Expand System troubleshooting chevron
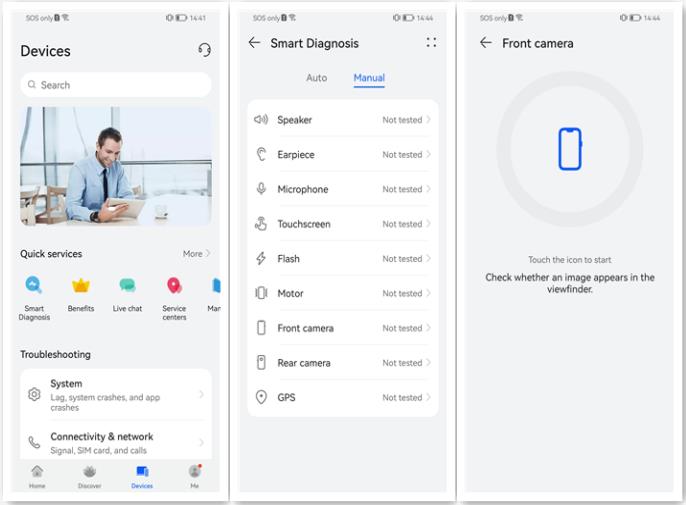686x505 pixels. click(x=201, y=394)
